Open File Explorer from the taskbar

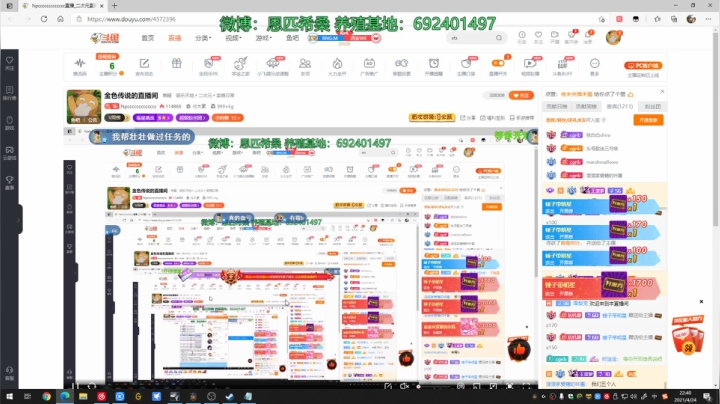click(83, 396)
